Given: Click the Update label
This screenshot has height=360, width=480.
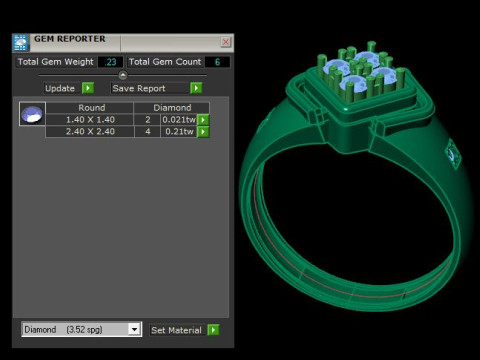Looking at the screenshot, I should [x=60, y=88].
